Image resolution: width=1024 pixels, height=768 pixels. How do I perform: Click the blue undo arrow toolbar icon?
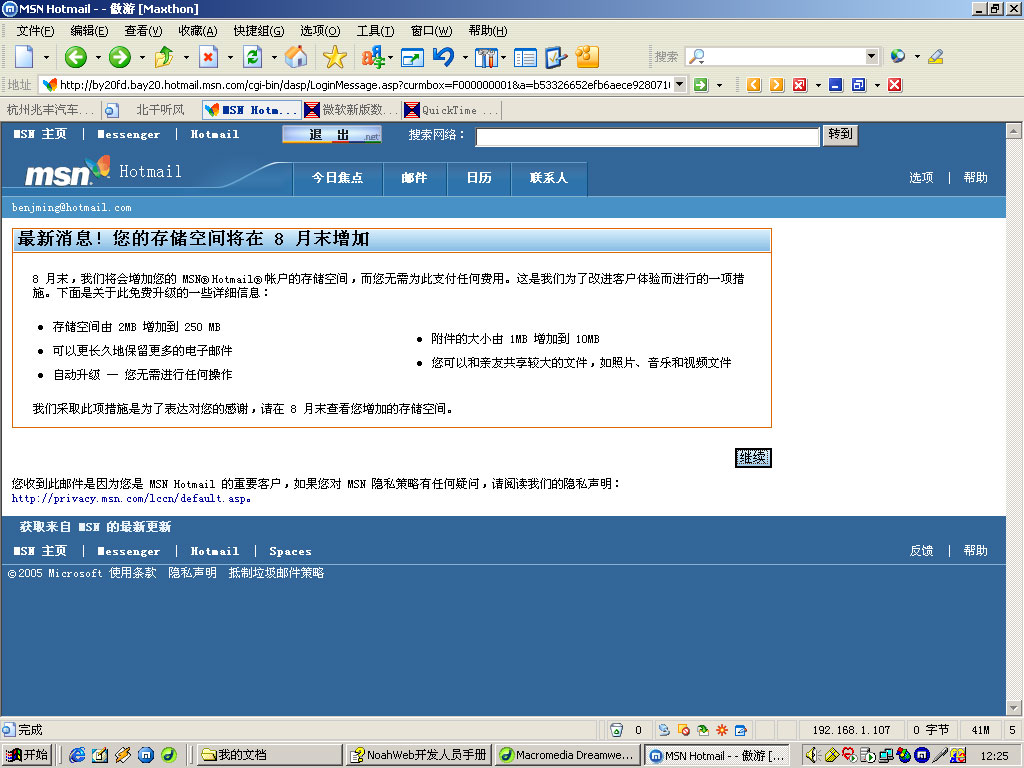click(x=443, y=57)
